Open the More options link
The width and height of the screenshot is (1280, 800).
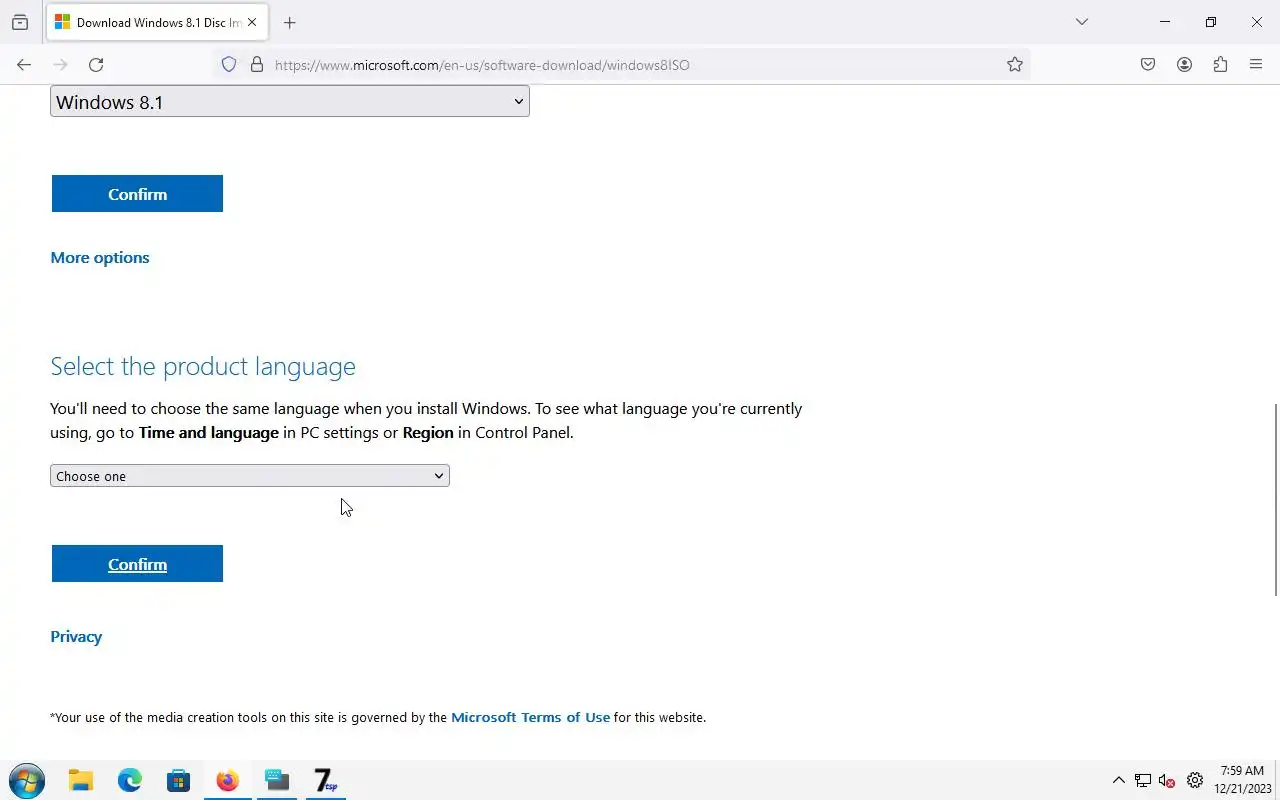100,258
